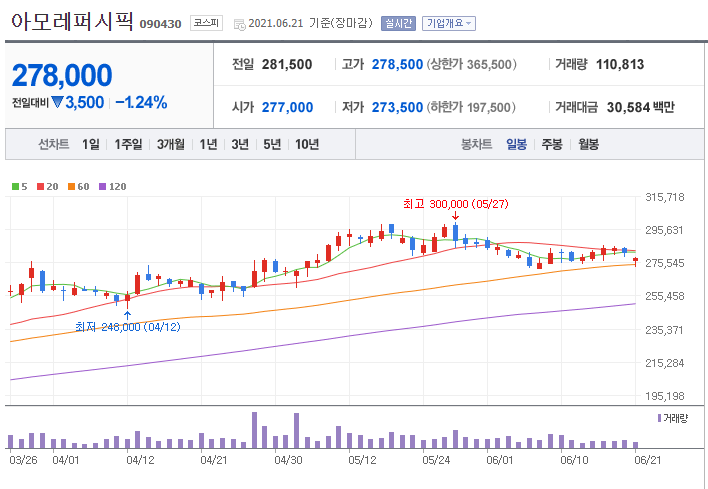Click the 최저 246,000 (04/12) annotation
This screenshot has height=489, width=708.
[128, 327]
